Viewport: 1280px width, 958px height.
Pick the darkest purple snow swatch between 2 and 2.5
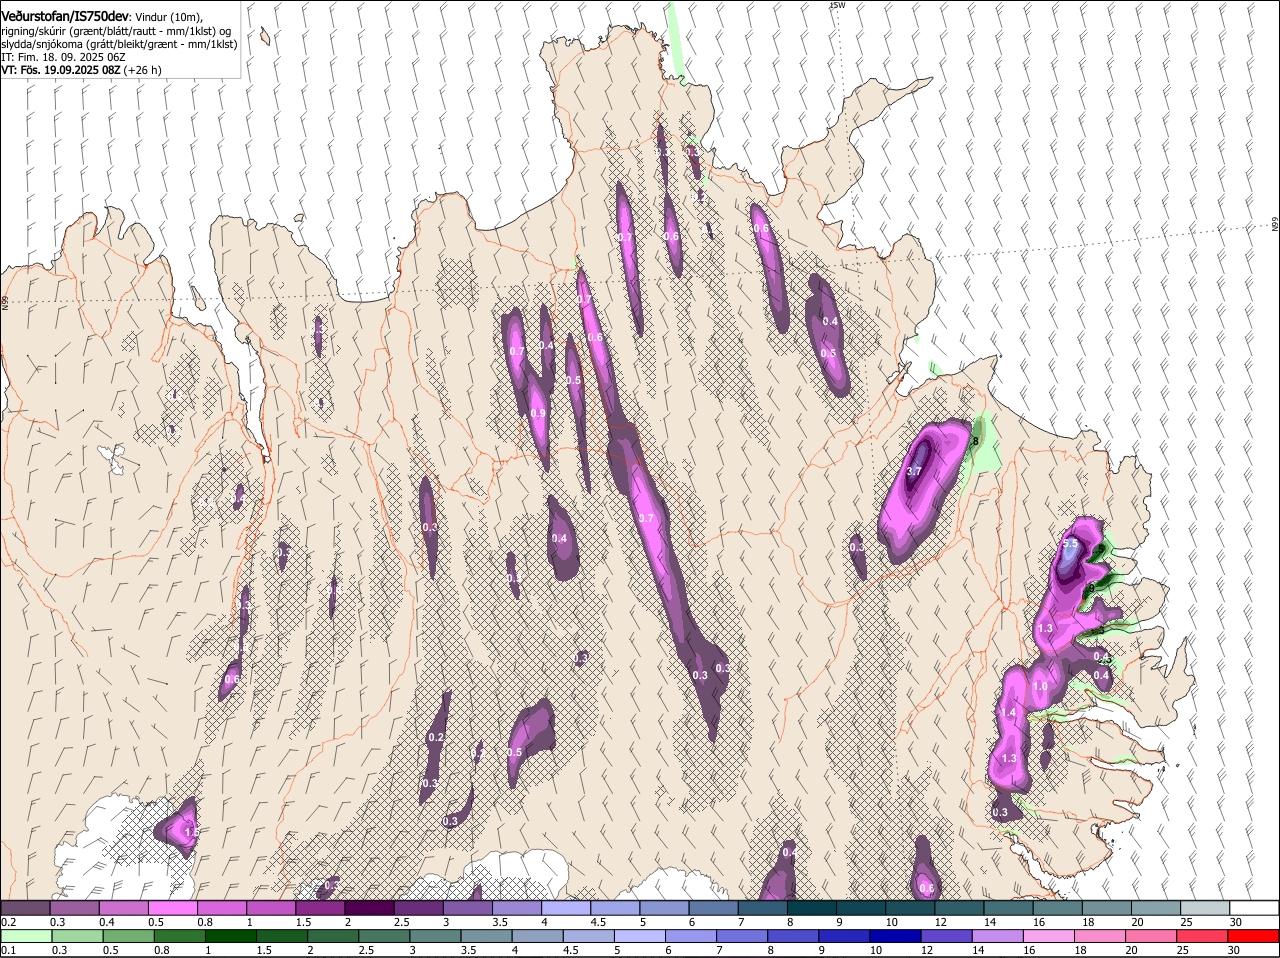(369, 907)
